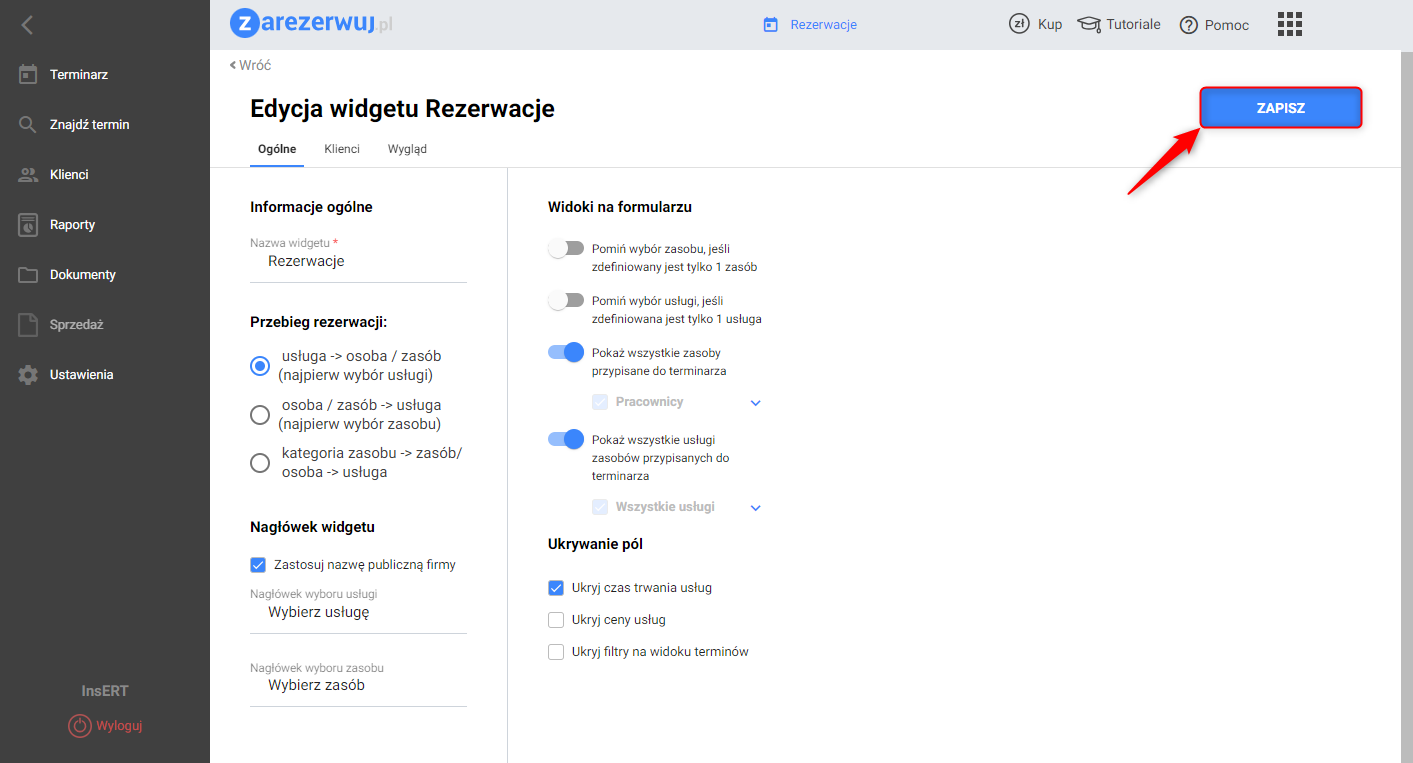Open the apps grid icon

(x=1290, y=25)
